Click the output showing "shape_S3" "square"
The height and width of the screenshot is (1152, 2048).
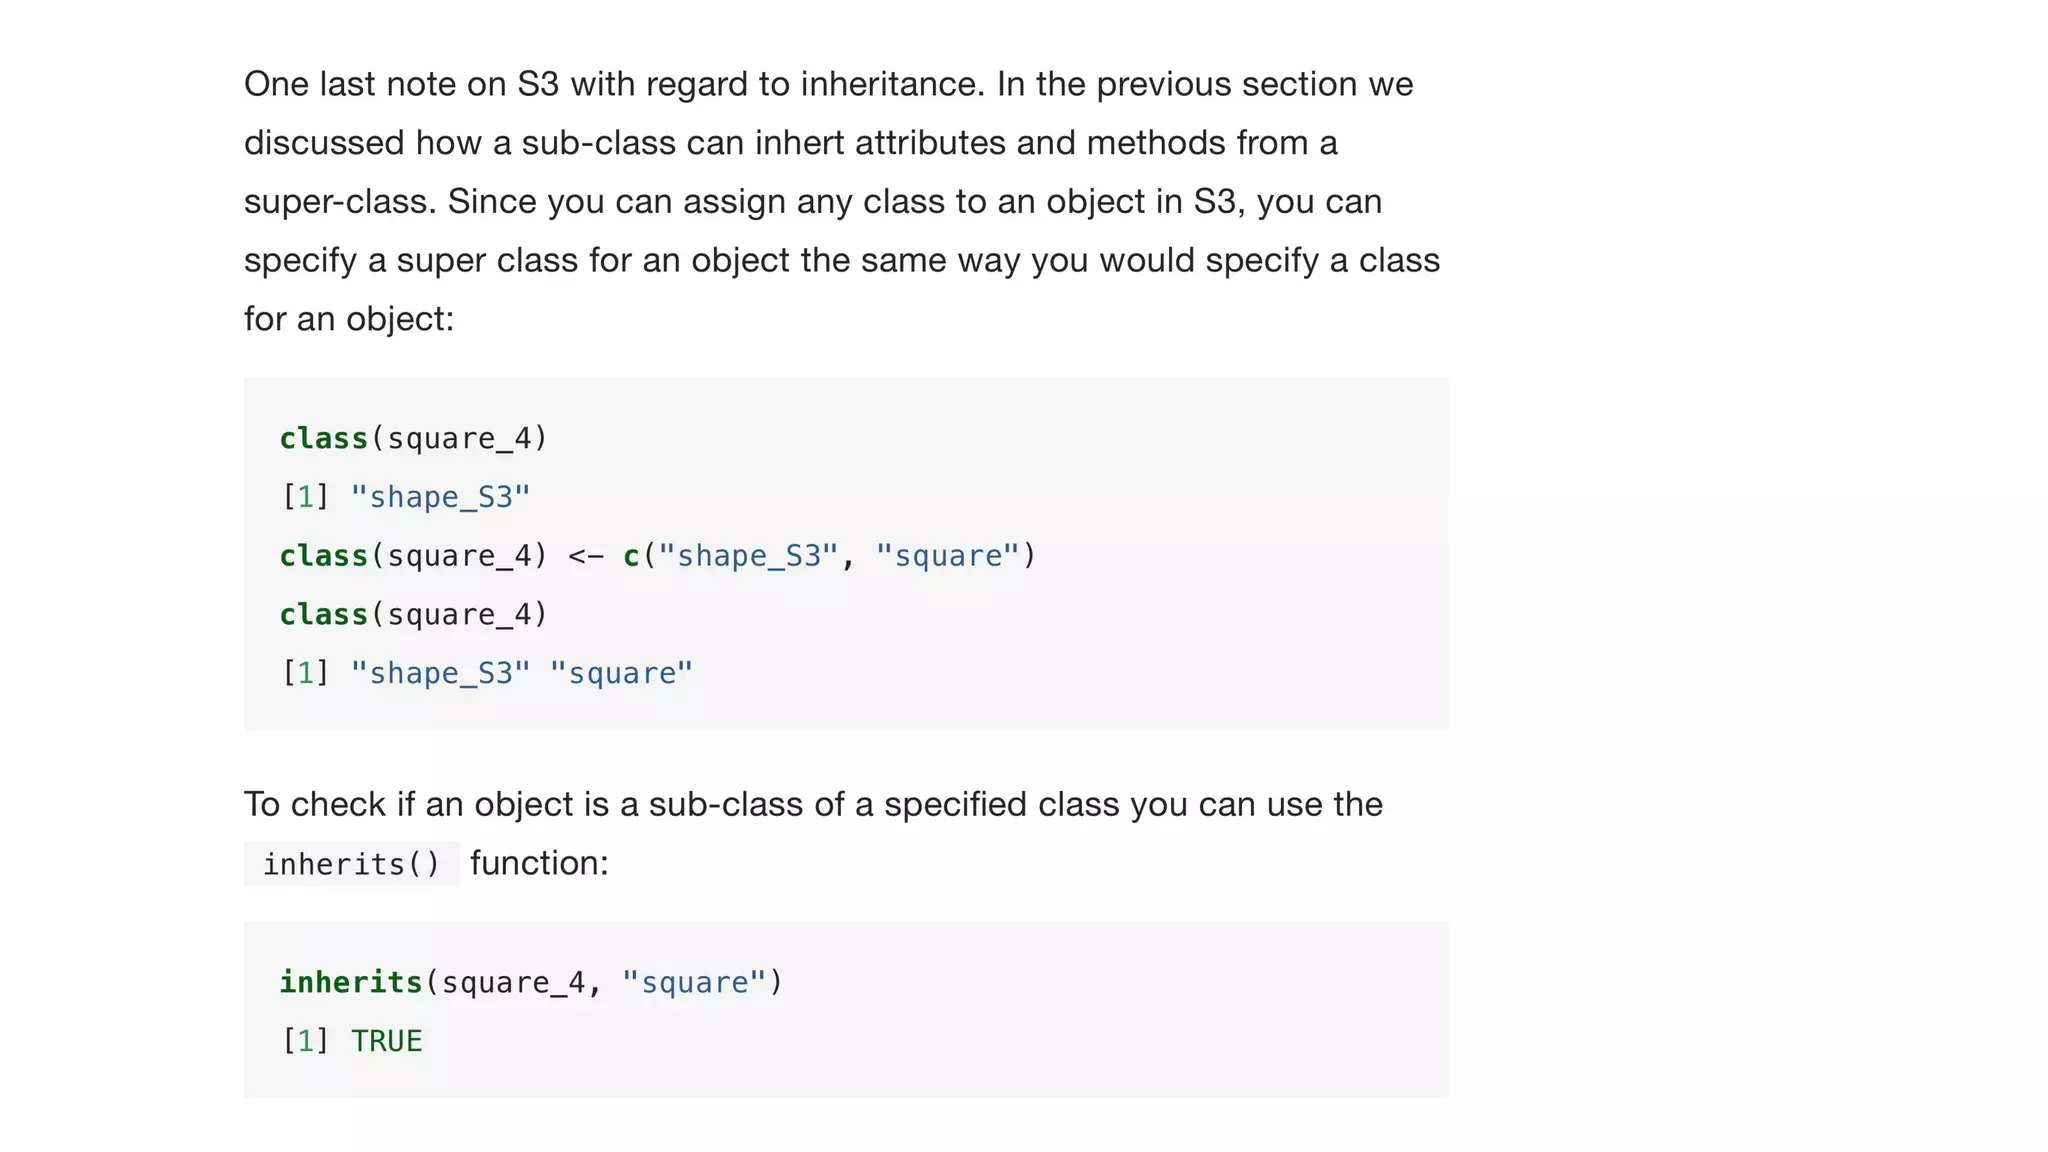486,673
